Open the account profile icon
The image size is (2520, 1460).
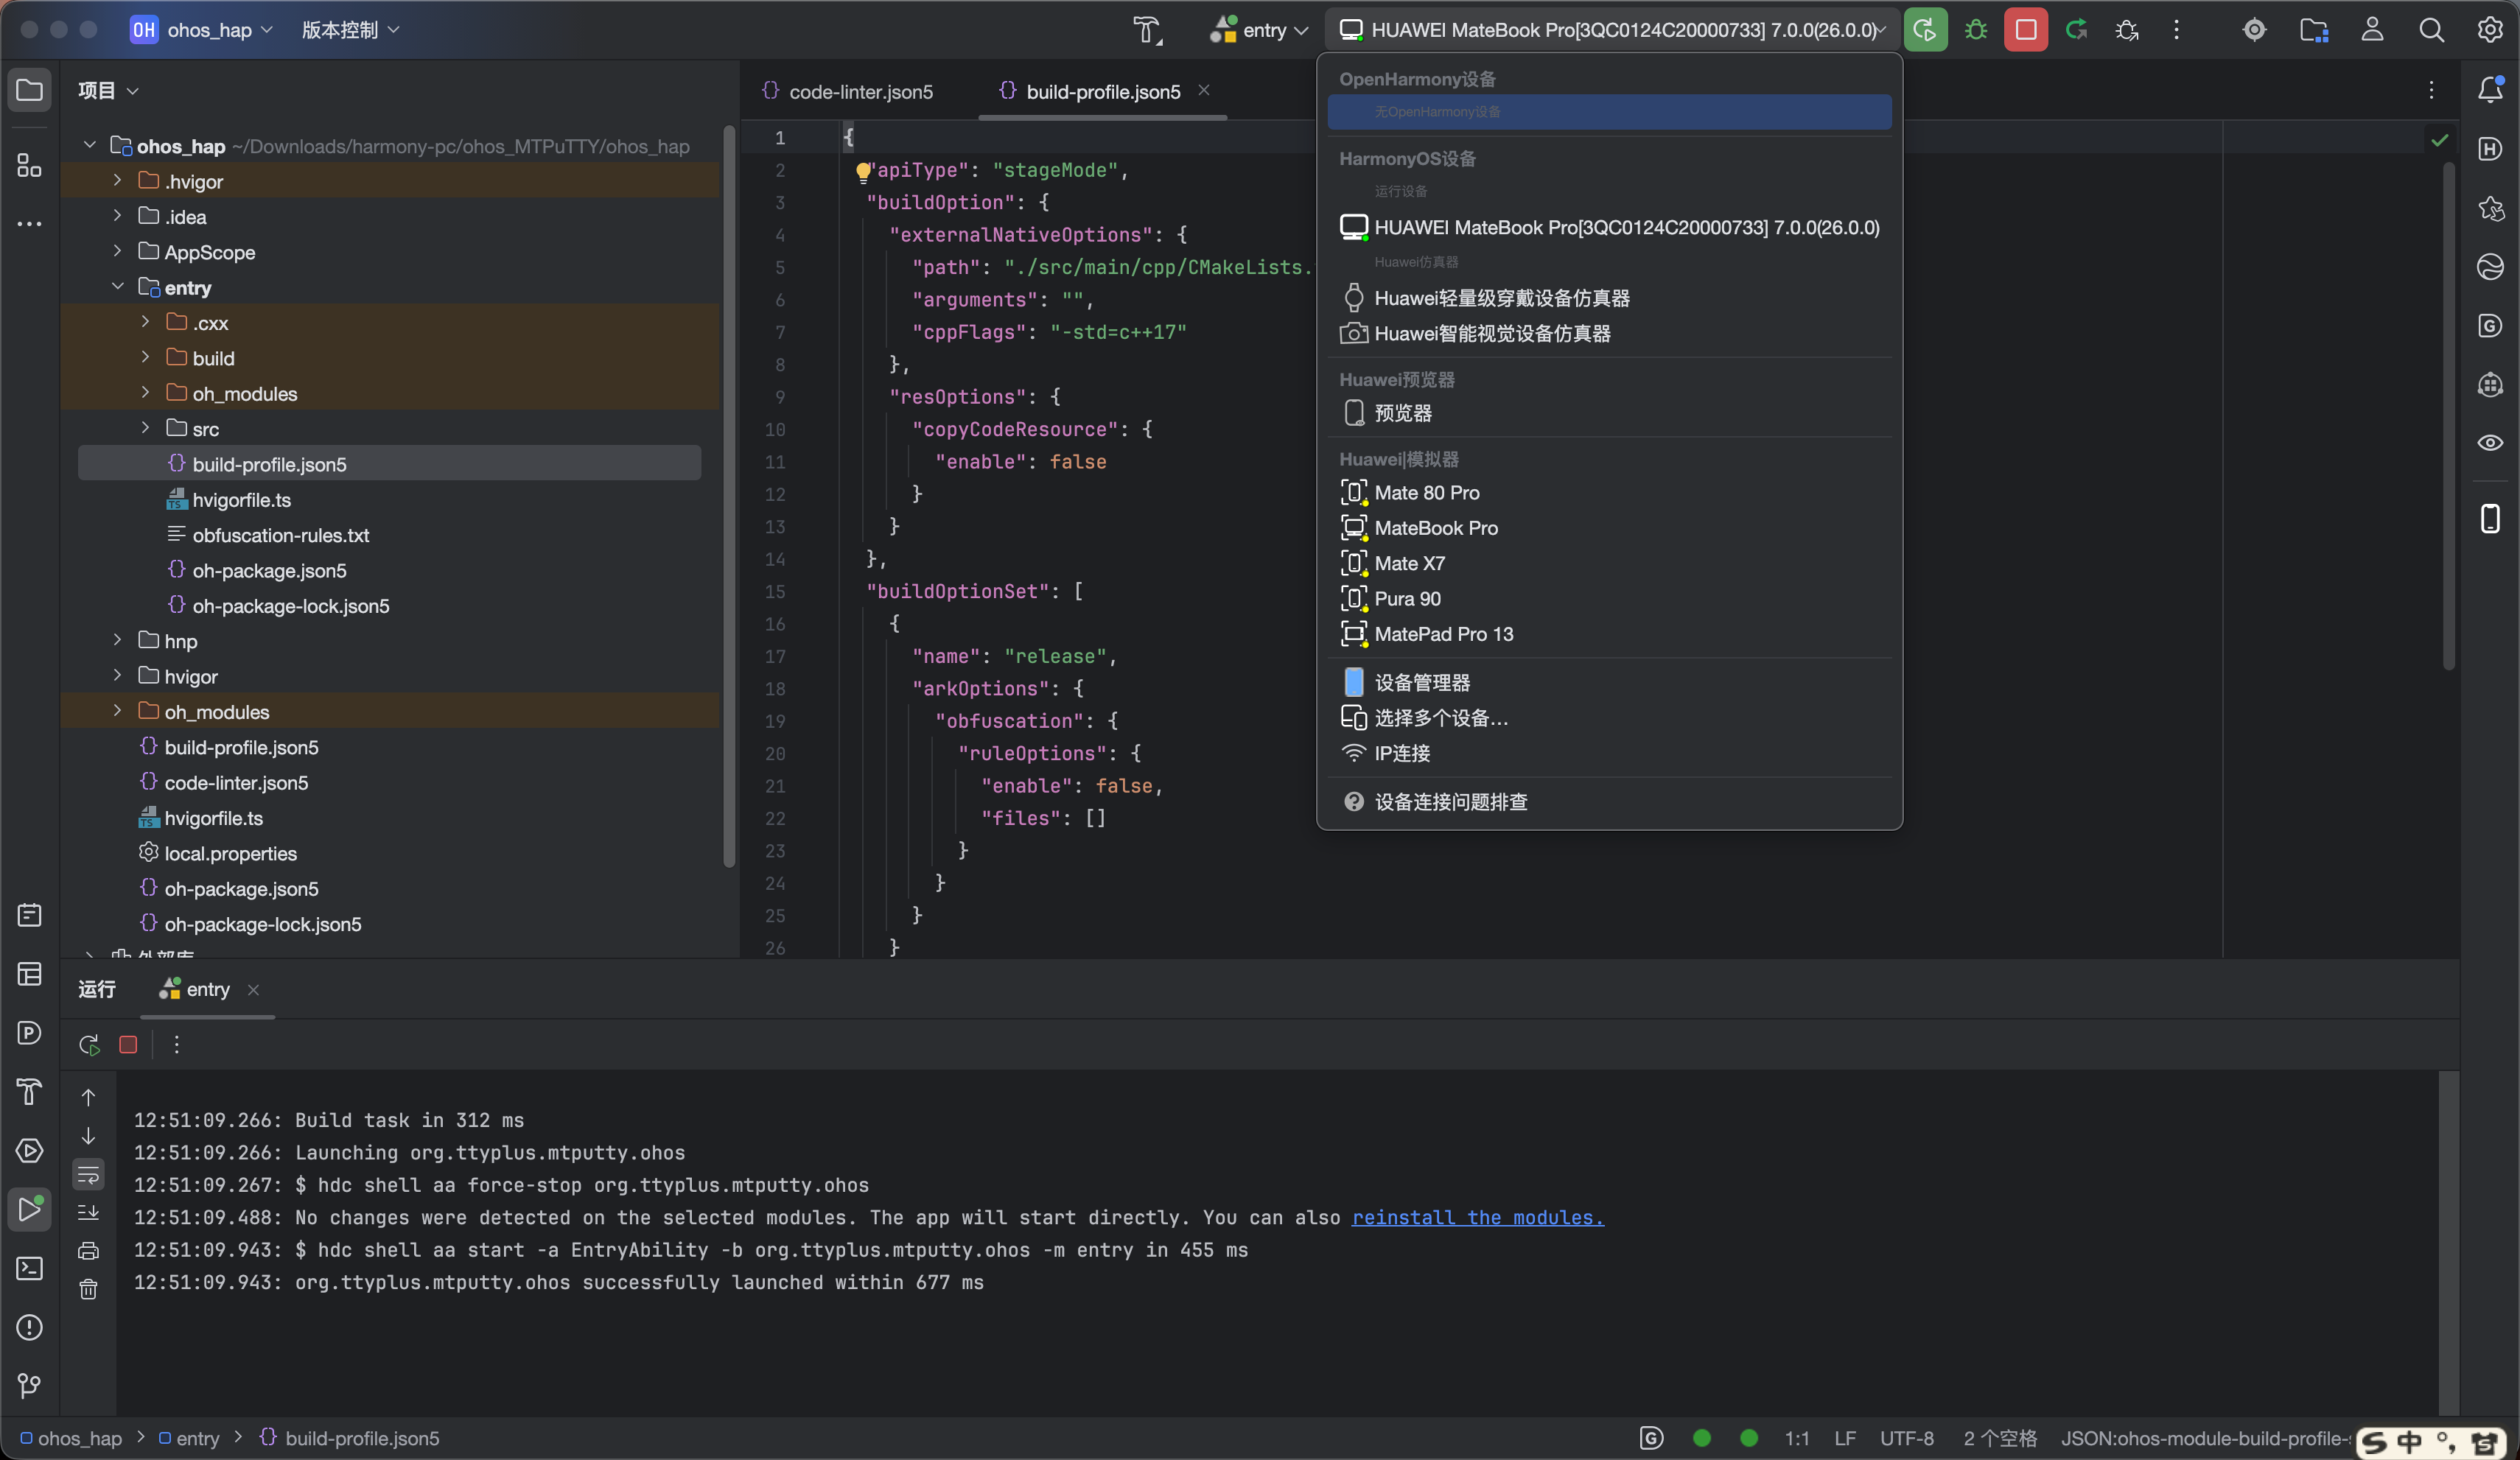(2372, 30)
